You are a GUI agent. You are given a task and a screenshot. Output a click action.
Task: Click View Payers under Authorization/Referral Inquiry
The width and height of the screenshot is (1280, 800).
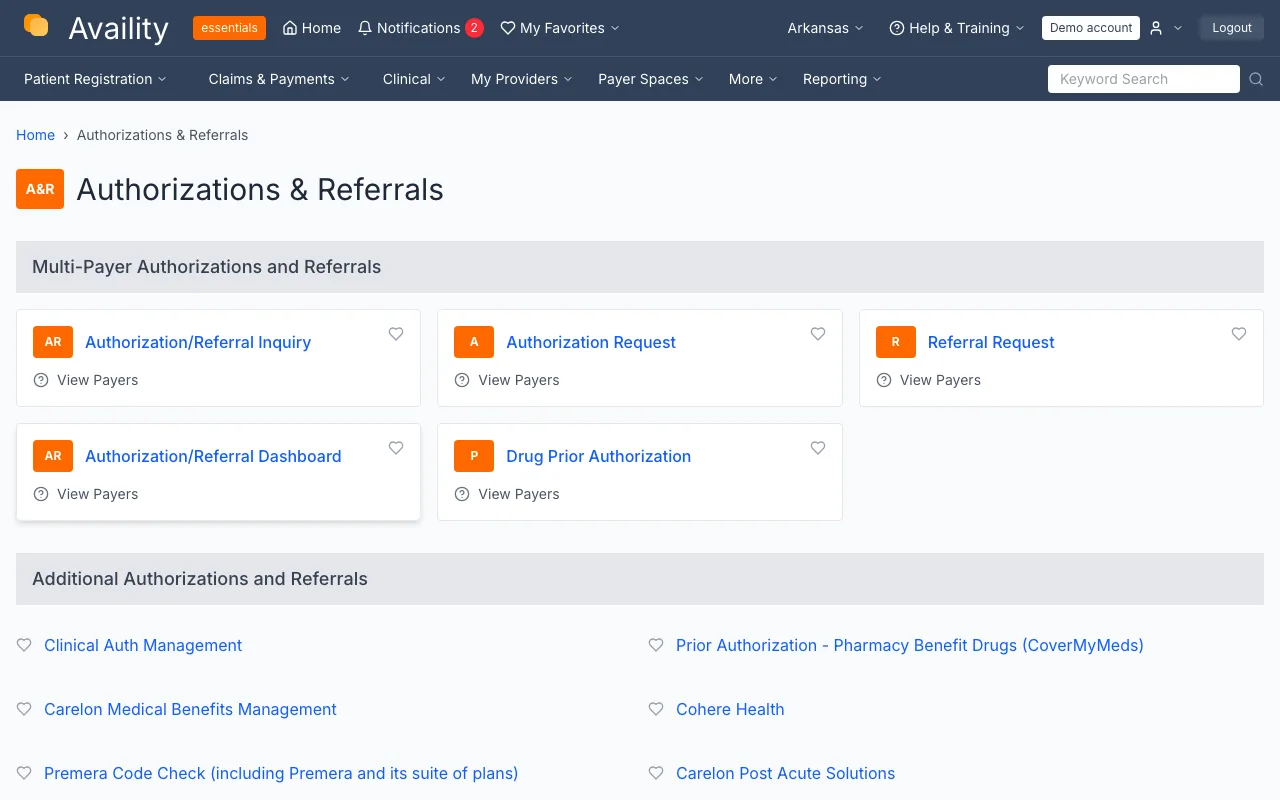98,380
